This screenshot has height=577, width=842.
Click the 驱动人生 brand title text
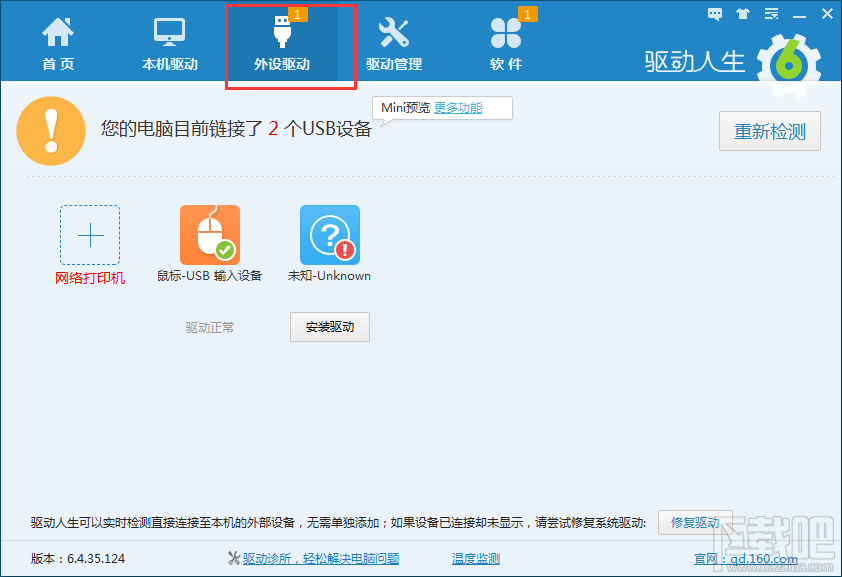tap(695, 62)
